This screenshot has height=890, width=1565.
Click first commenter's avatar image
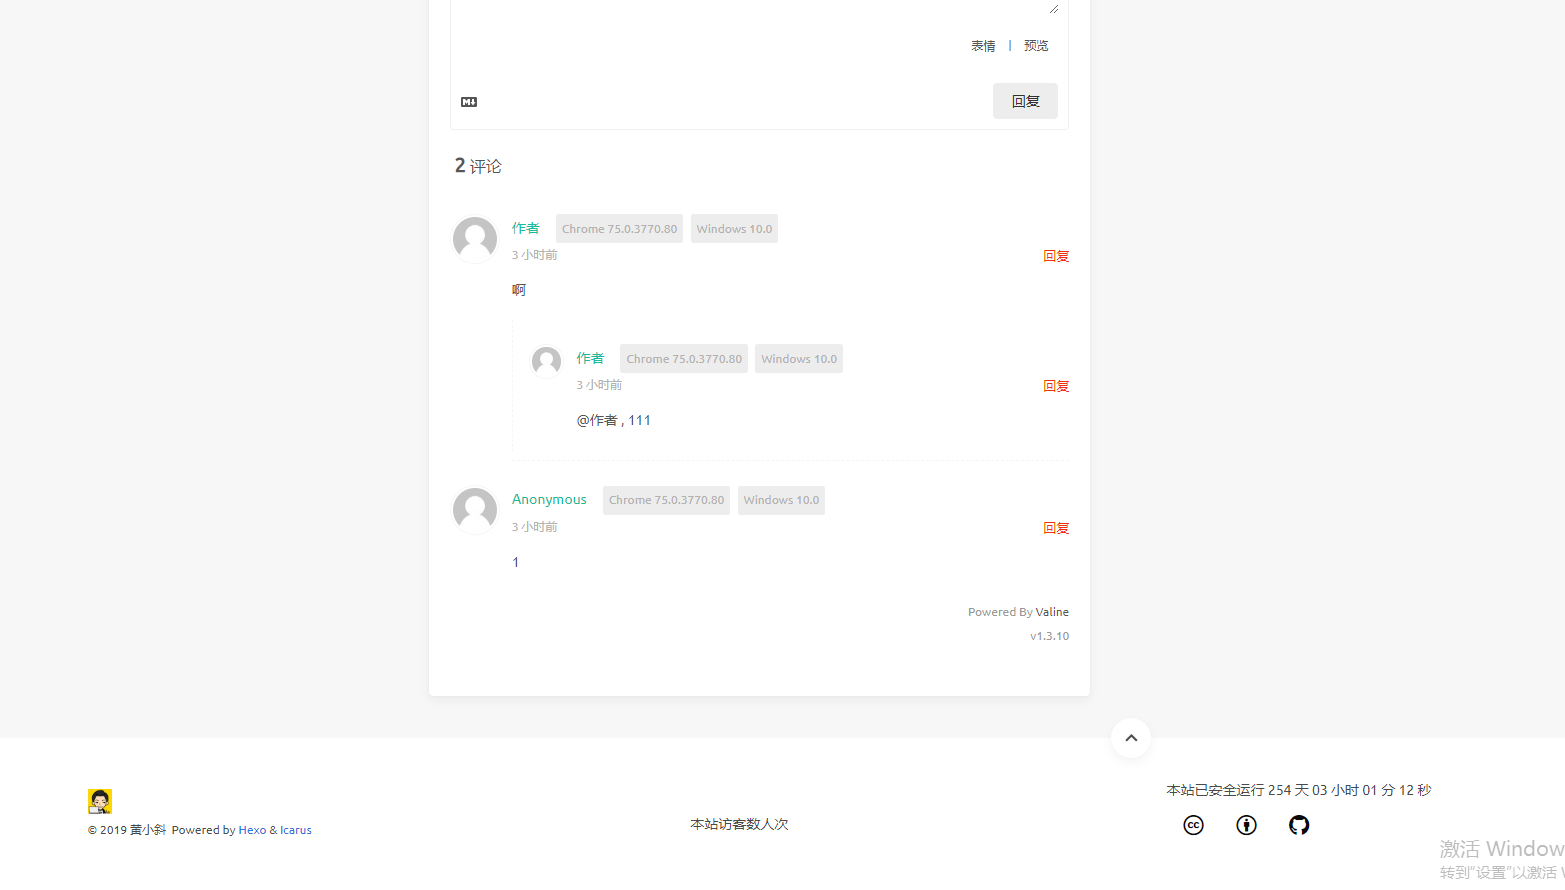click(475, 239)
